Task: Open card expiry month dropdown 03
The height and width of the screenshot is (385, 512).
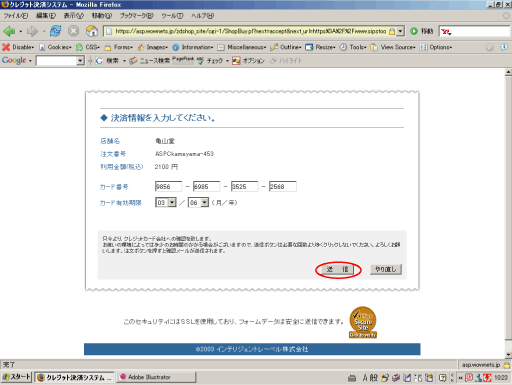Action: point(166,202)
